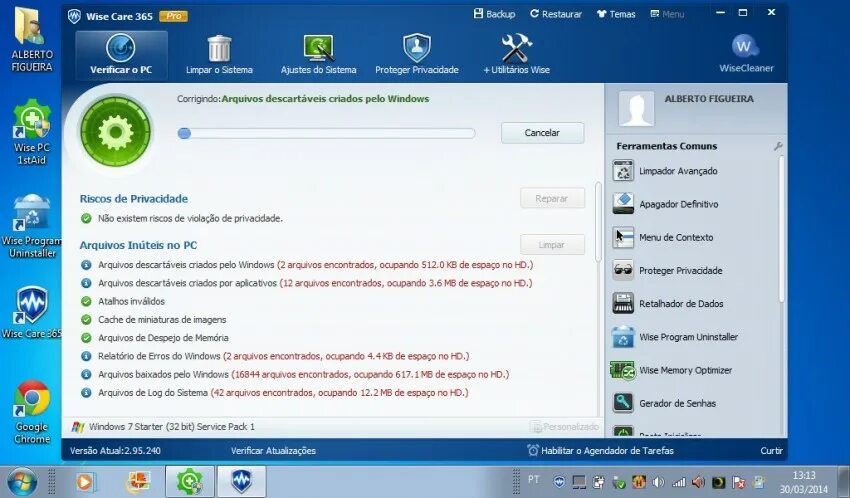
Task: Select the Atalhos inválidos row
Action: 123,301
